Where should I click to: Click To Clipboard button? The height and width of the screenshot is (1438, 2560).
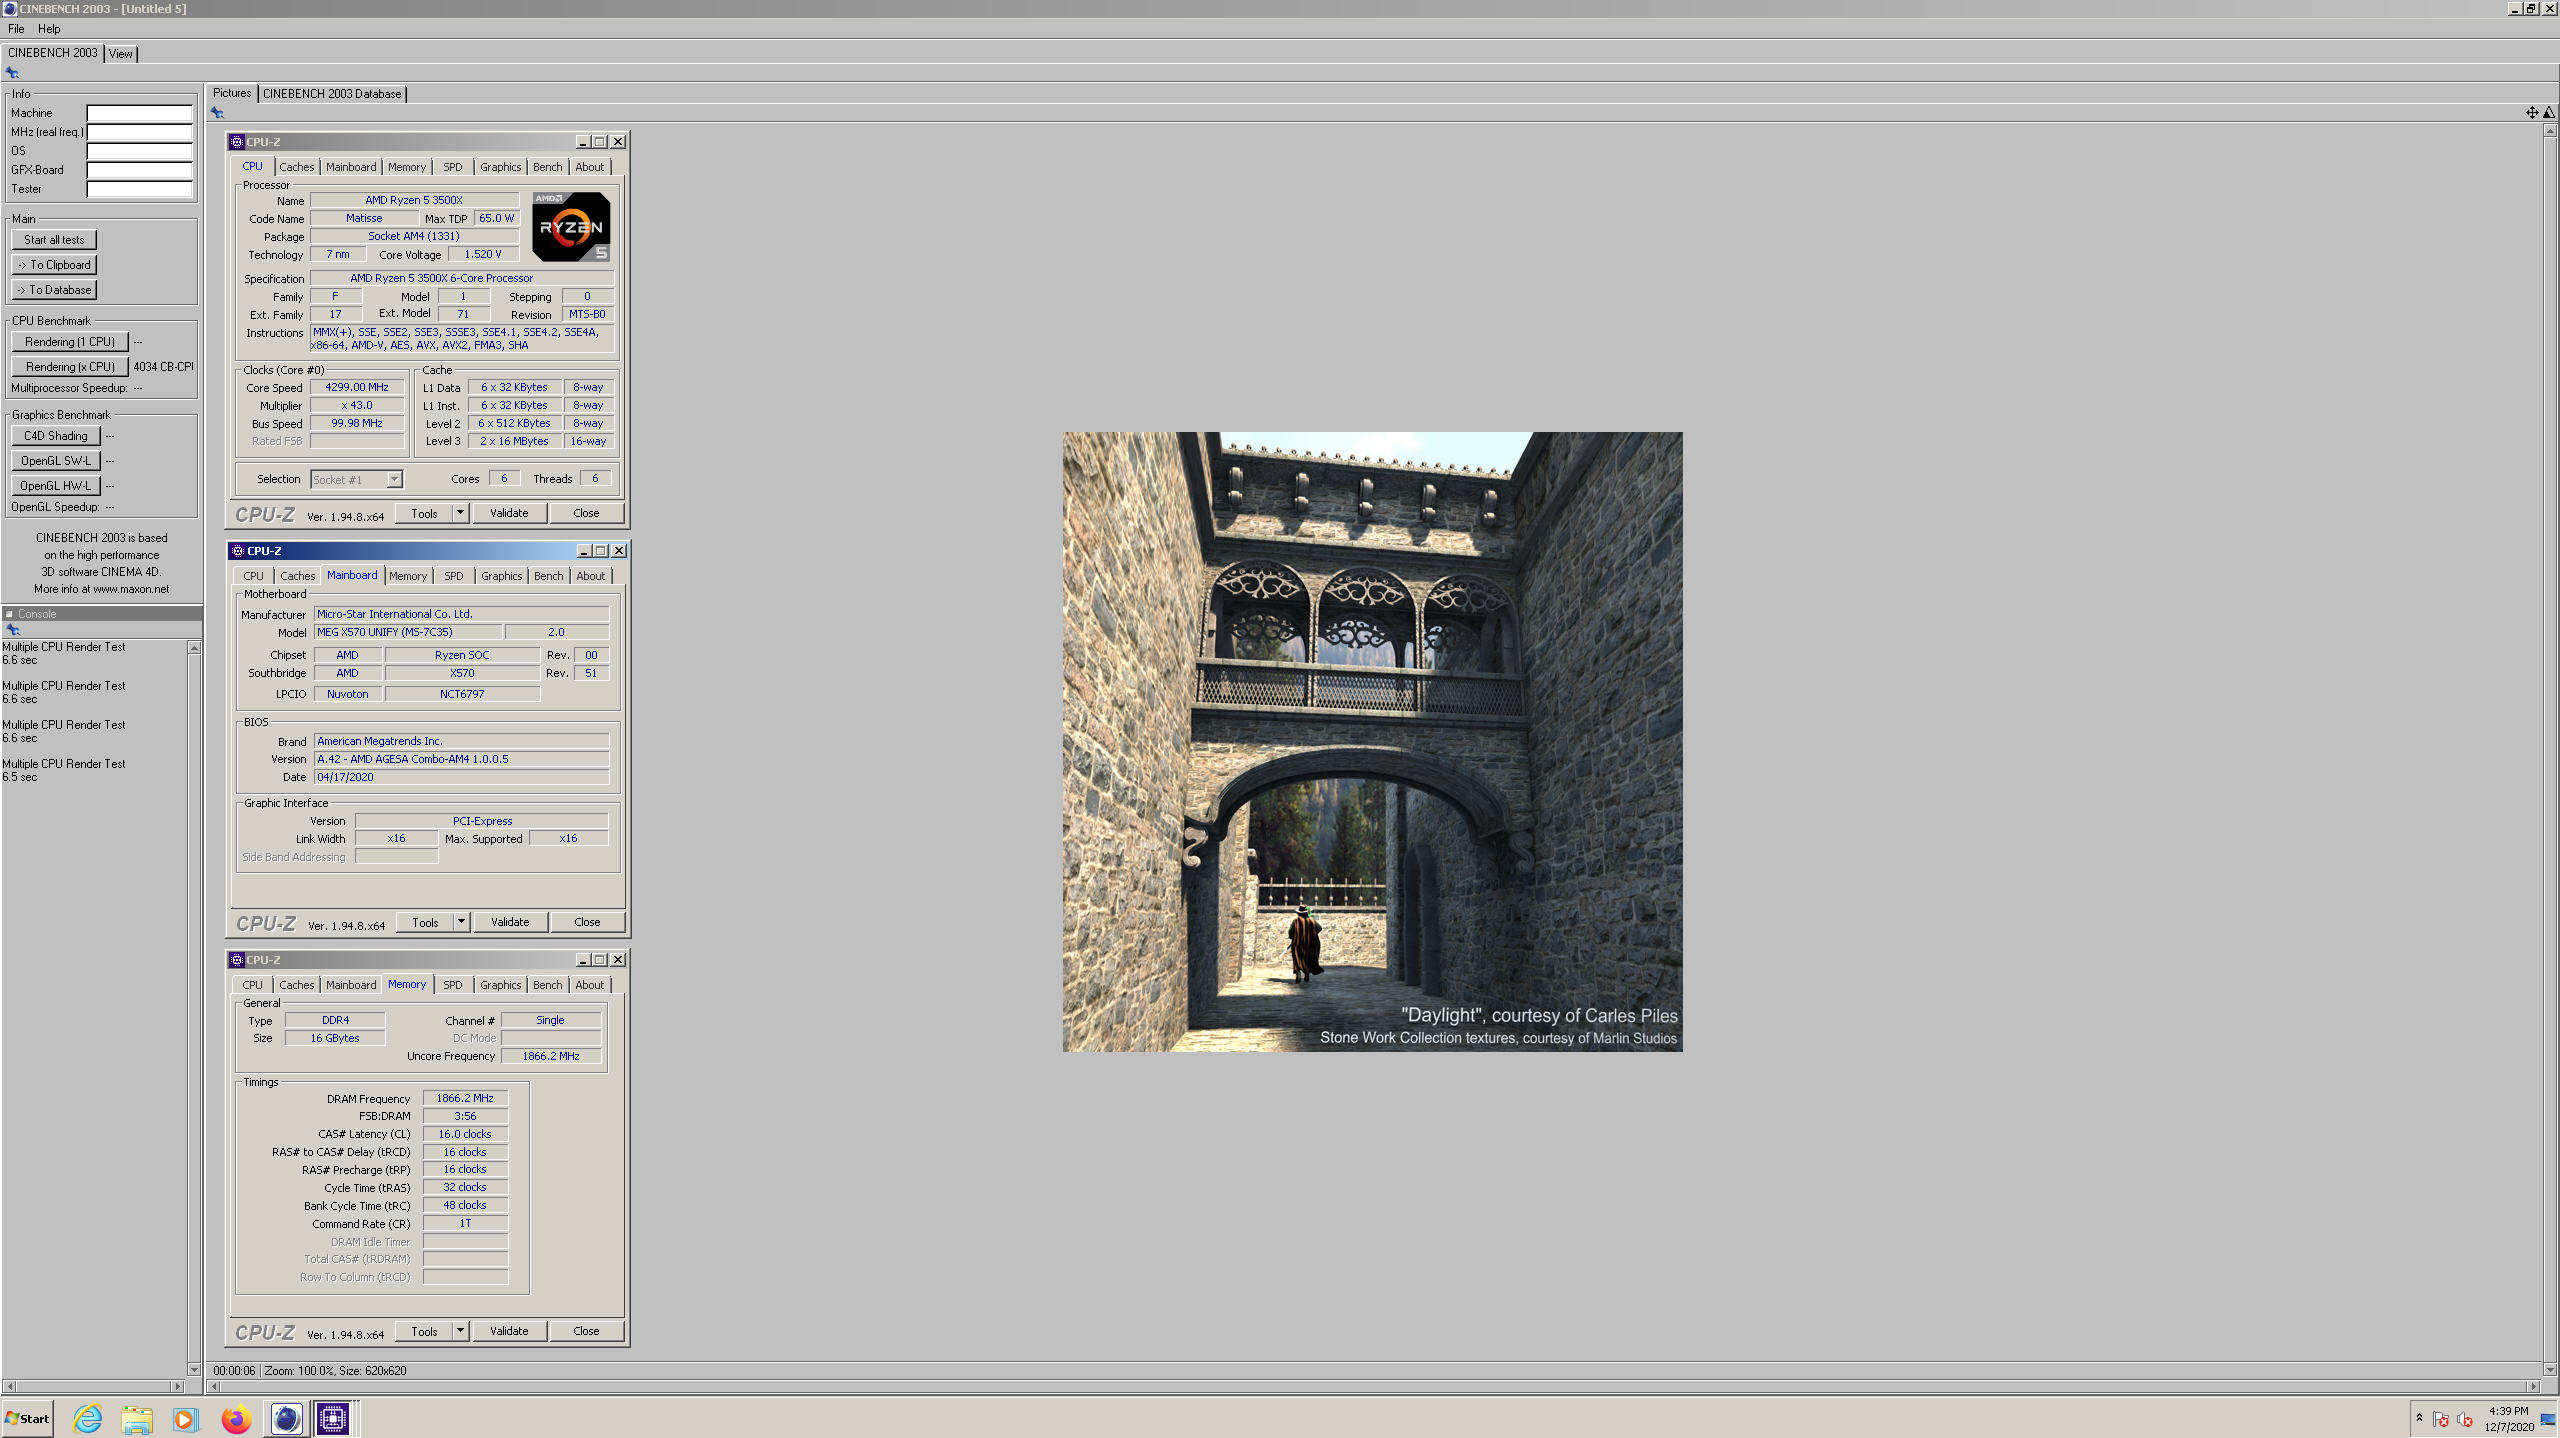[54, 265]
